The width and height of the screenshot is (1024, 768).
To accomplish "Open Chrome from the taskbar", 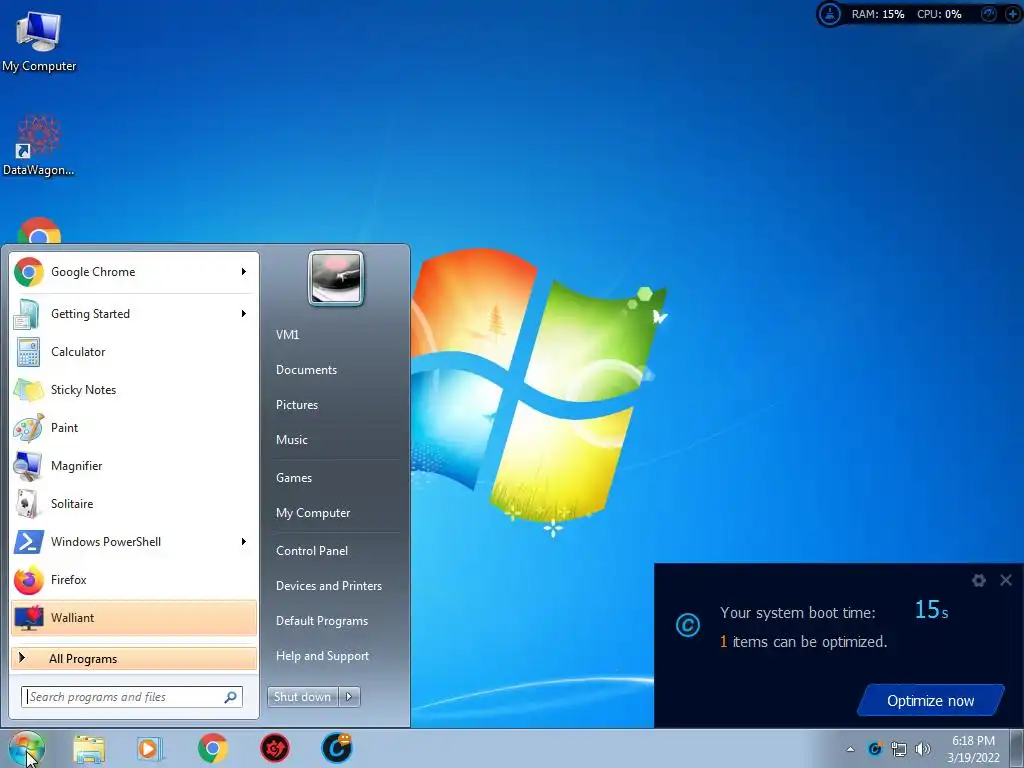I will pyautogui.click(x=212, y=748).
